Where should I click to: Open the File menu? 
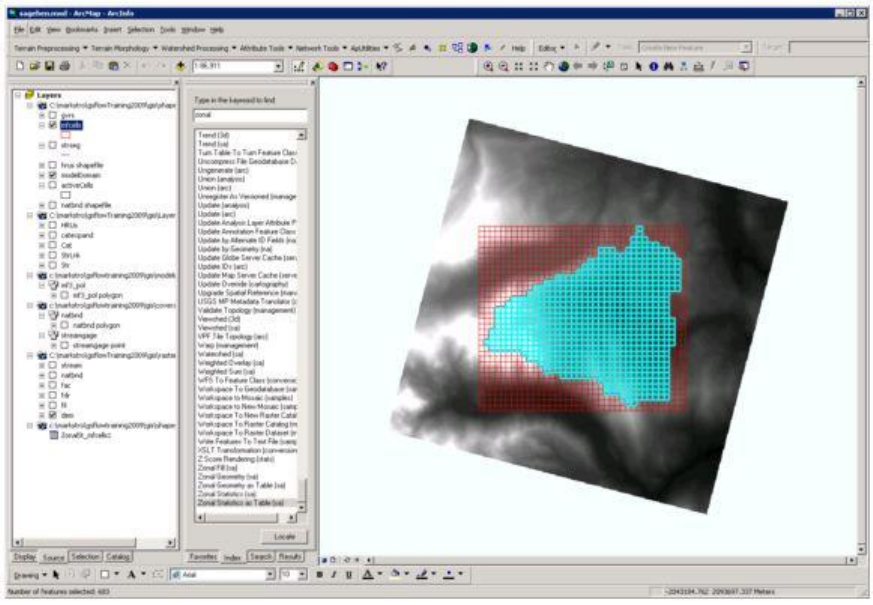pos(19,29)
